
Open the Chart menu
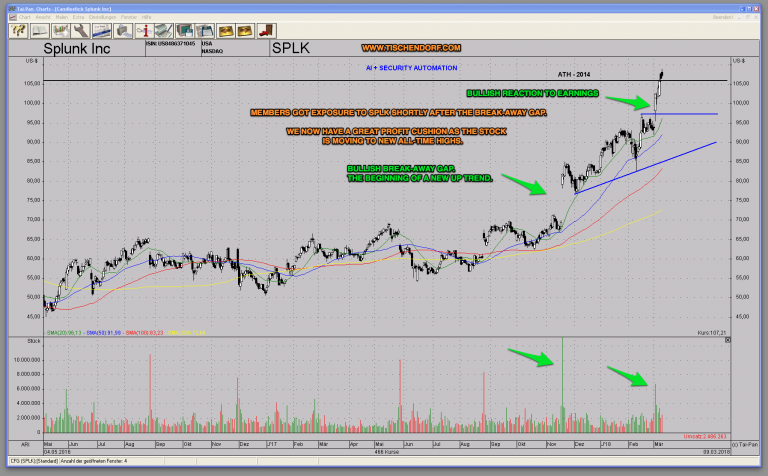25,17
